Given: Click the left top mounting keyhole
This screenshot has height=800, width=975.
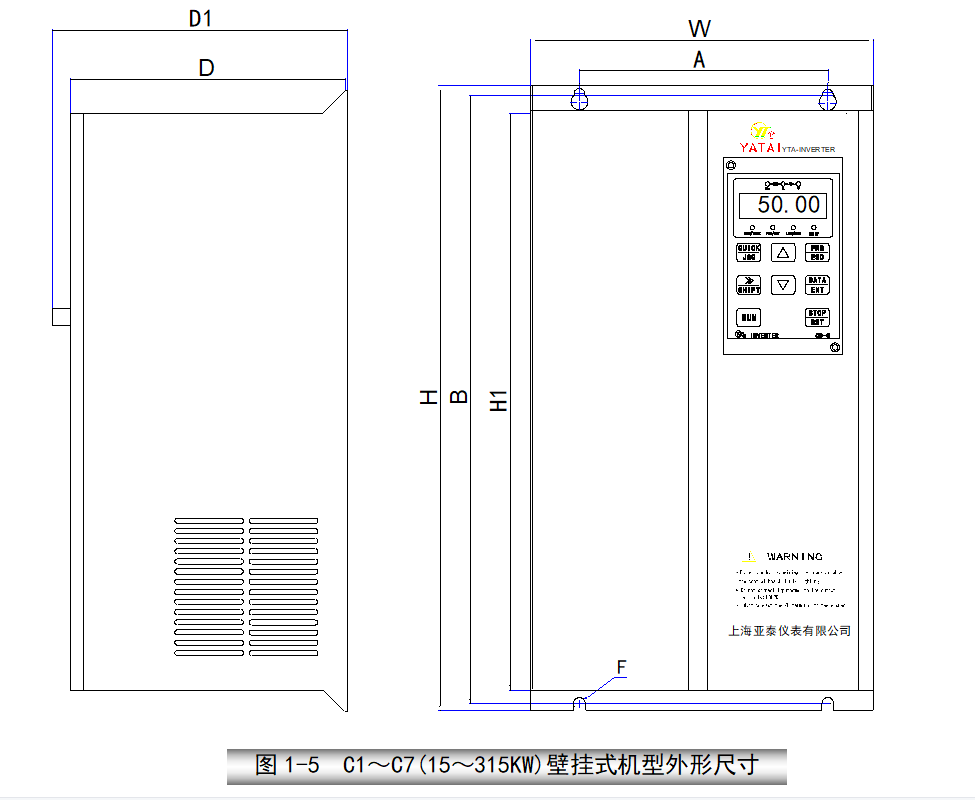Looking at the screenshot, I should click(x=579, y=97).
